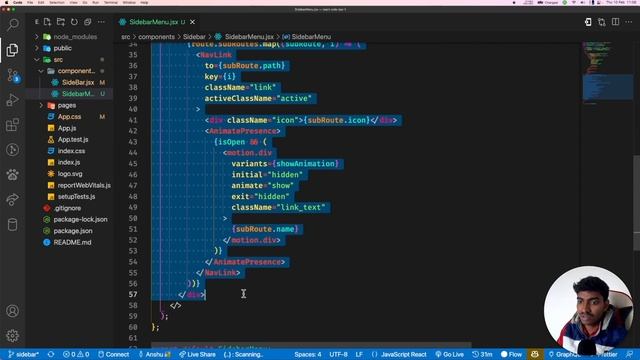Click errors and warnings count in status bar
Image resolution: width=640 pixels, height=360 pixels.
click(76, 354)
